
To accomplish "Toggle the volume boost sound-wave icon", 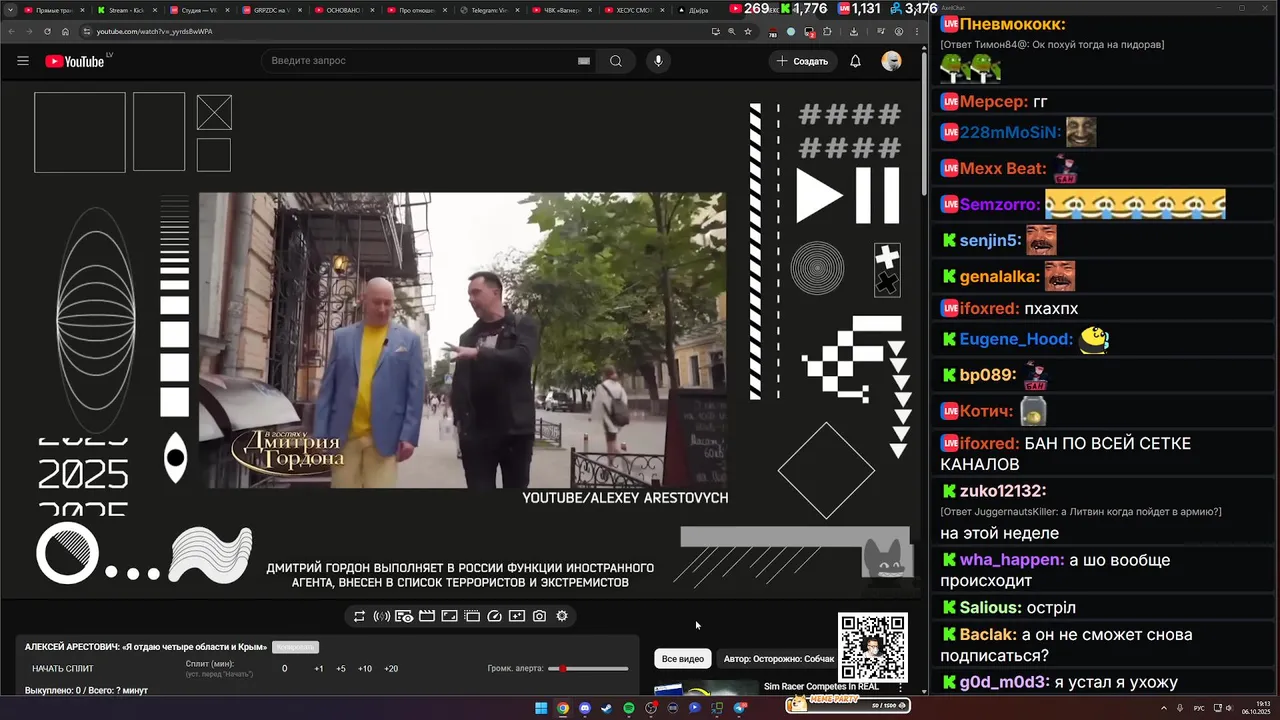I will coord(381,616).
